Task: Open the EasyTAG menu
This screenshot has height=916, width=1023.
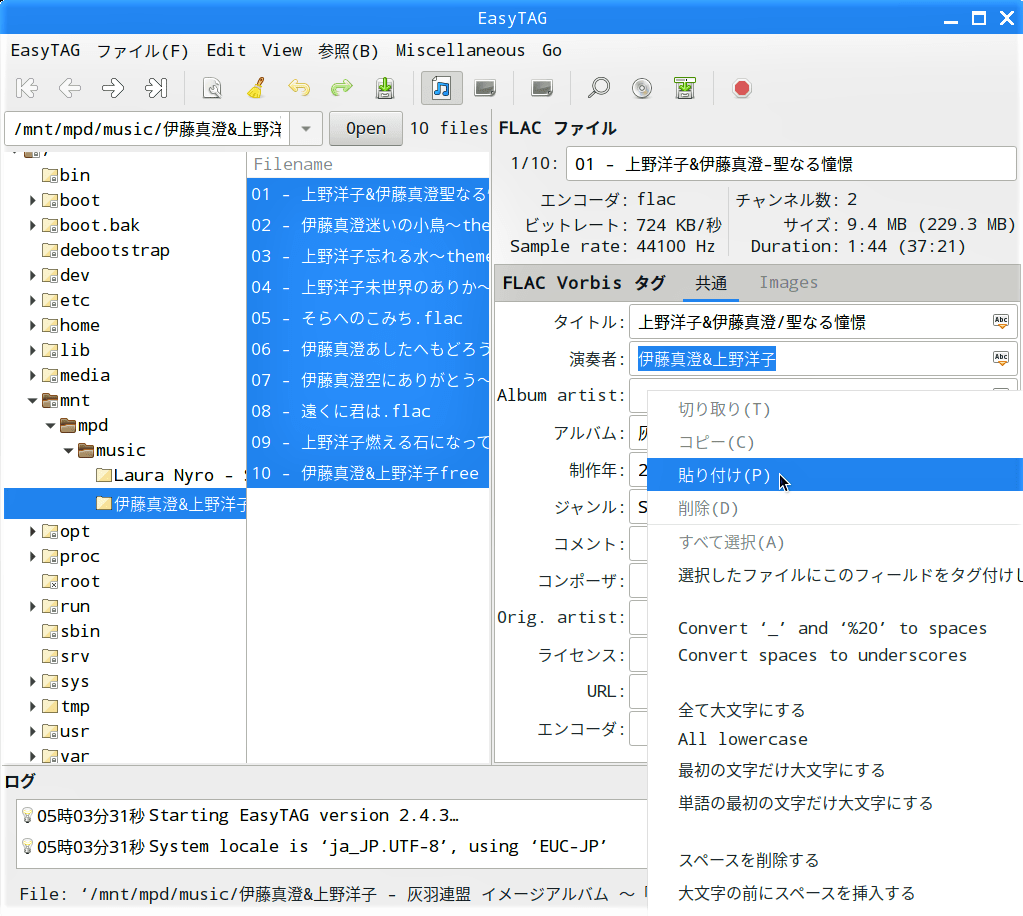Action: click(45, 50)
